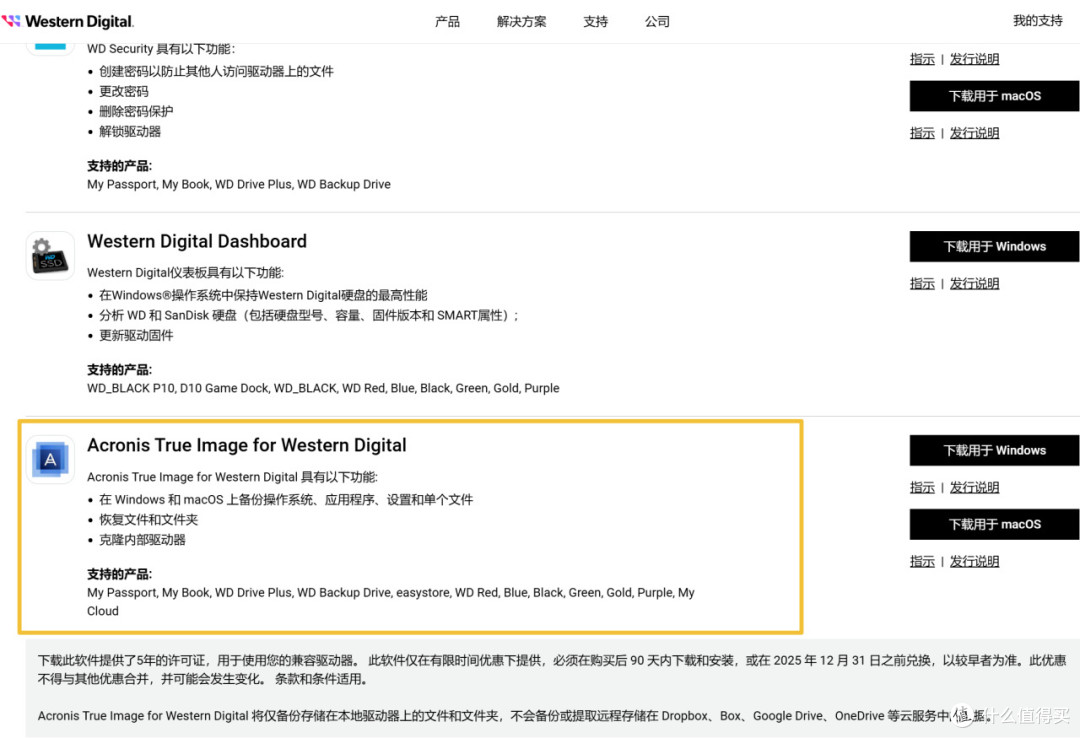Click the Acronis True Image app icon
The height and width of the screenshot is (738, 1080).
(50, 460)
